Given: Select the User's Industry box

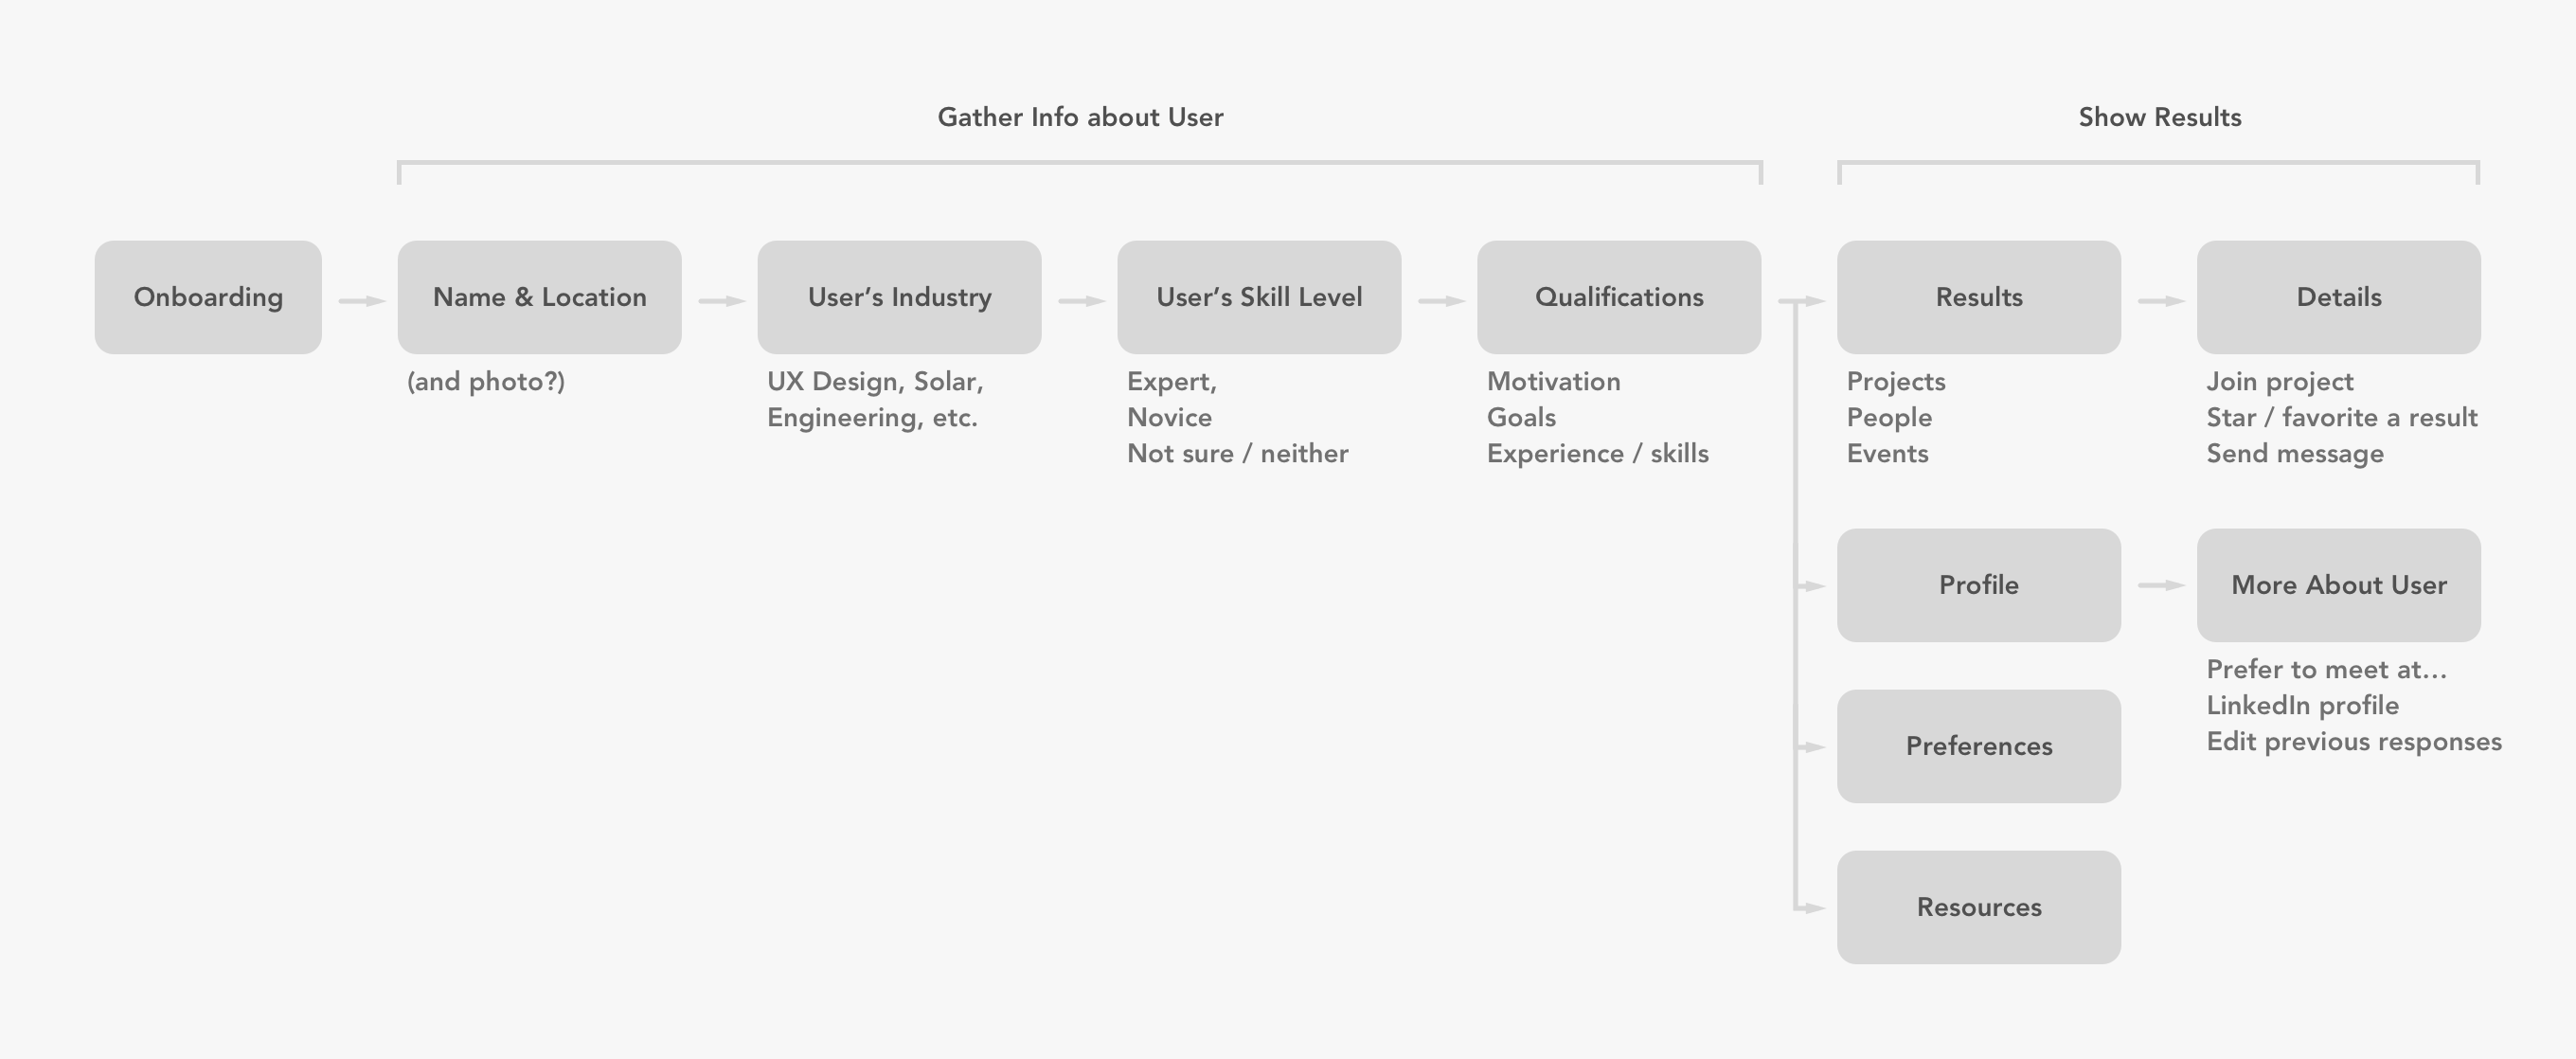Looking at the screenshot, I should tap(900, 297).
